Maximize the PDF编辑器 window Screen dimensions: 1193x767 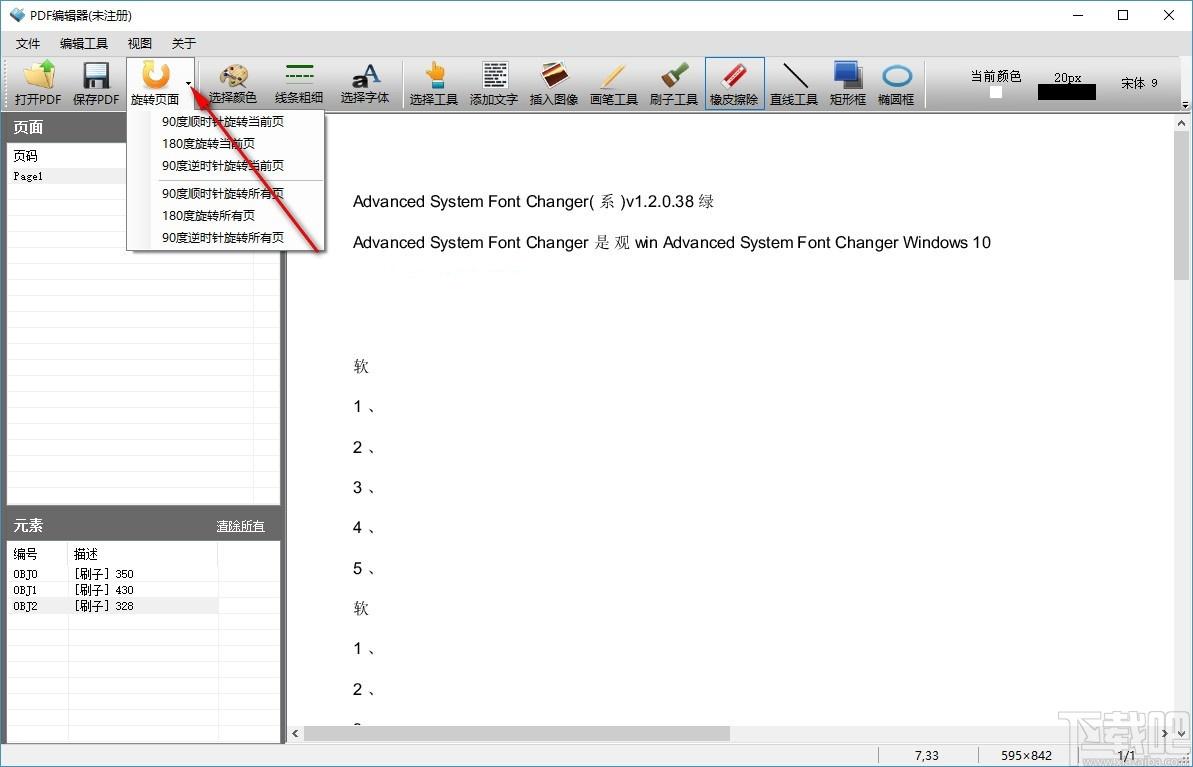click(x=1123, y=15)
